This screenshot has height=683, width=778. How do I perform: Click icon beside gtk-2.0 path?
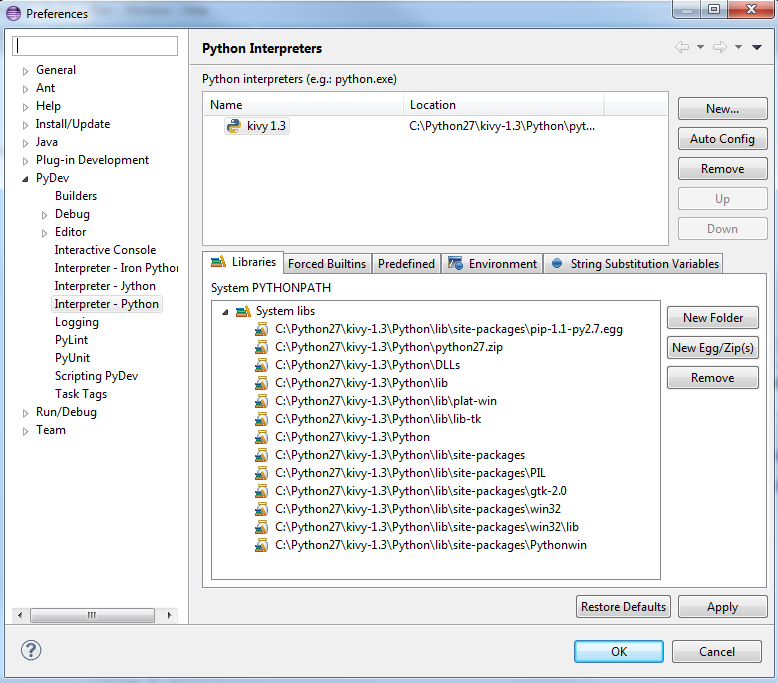click(x=261, y=491)
